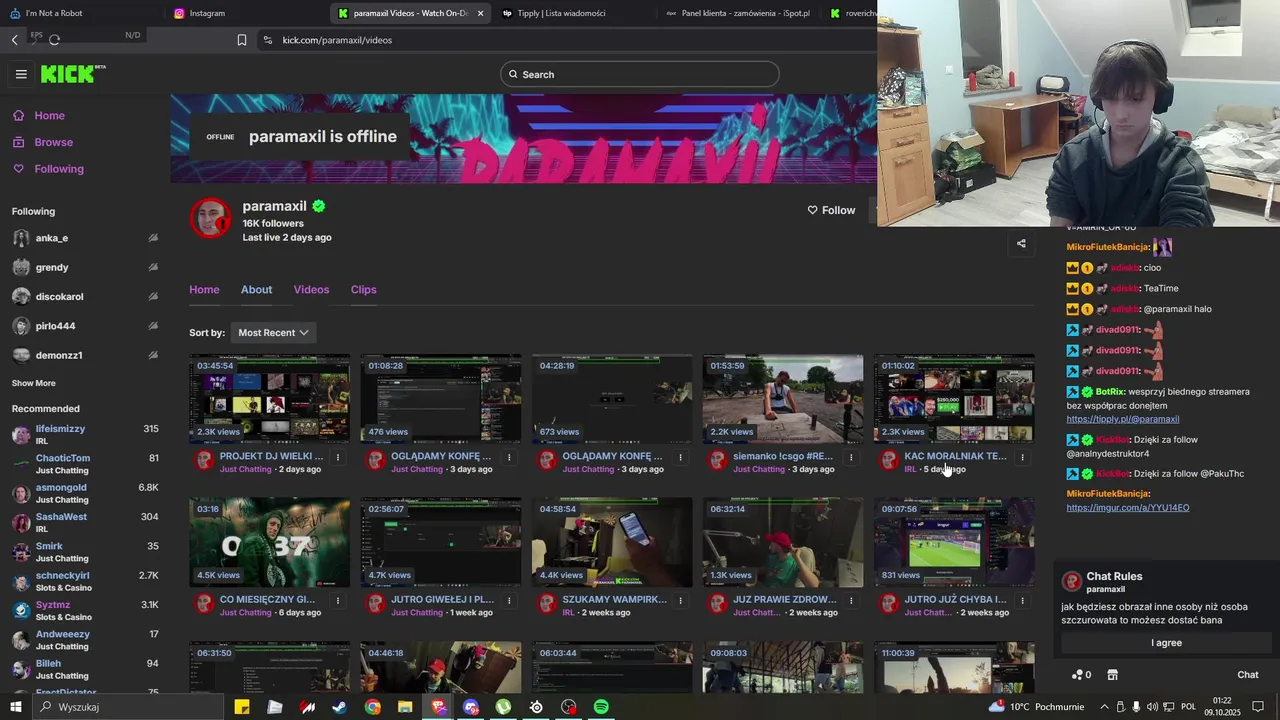This screenshot has width=1280, height=720.
Task: Show hidden system tray icons
Action: coord(1104,707)
